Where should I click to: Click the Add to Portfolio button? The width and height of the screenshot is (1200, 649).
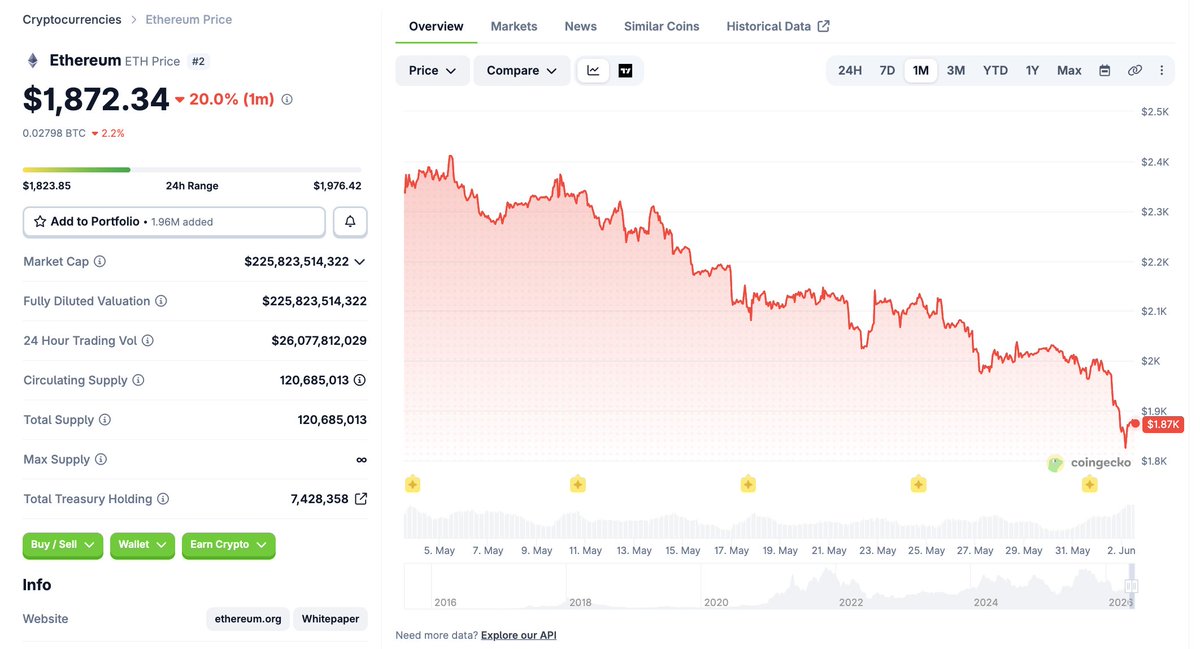(x=174, y=221)
